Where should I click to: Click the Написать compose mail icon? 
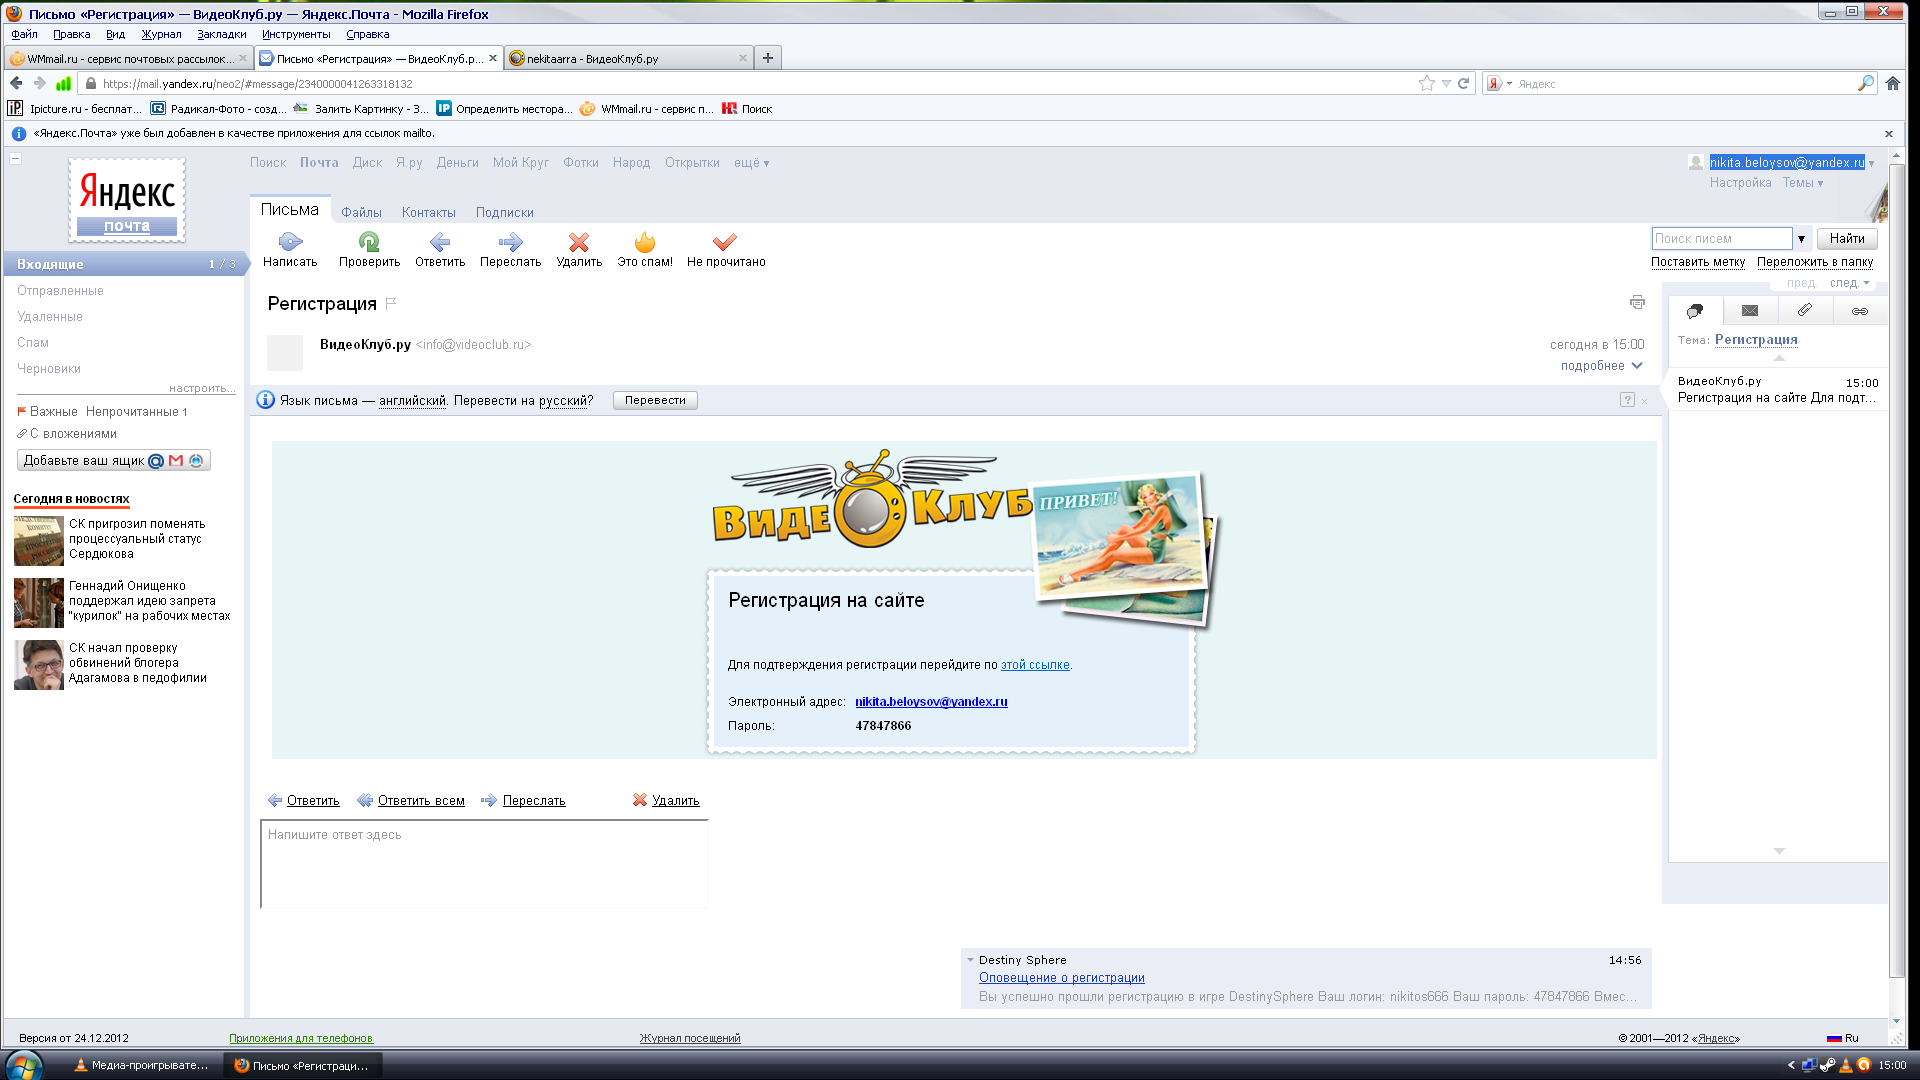click(290, 242)
